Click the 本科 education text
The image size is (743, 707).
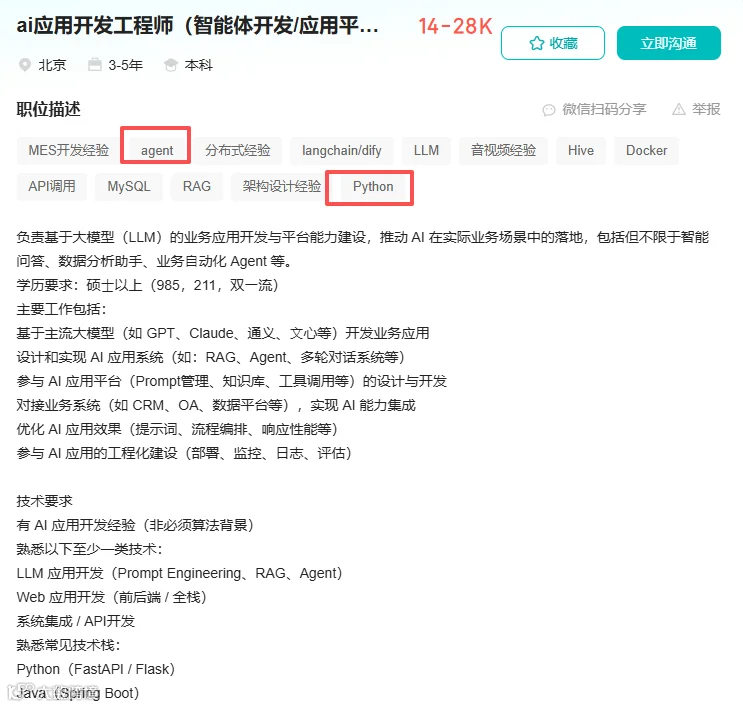tap(199, 65)
